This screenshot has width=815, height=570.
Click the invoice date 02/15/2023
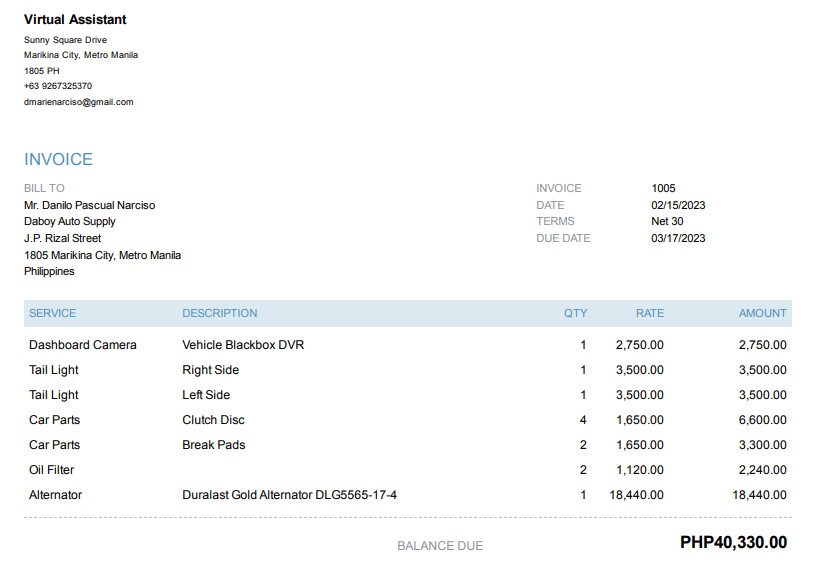[x=678, y=205]
